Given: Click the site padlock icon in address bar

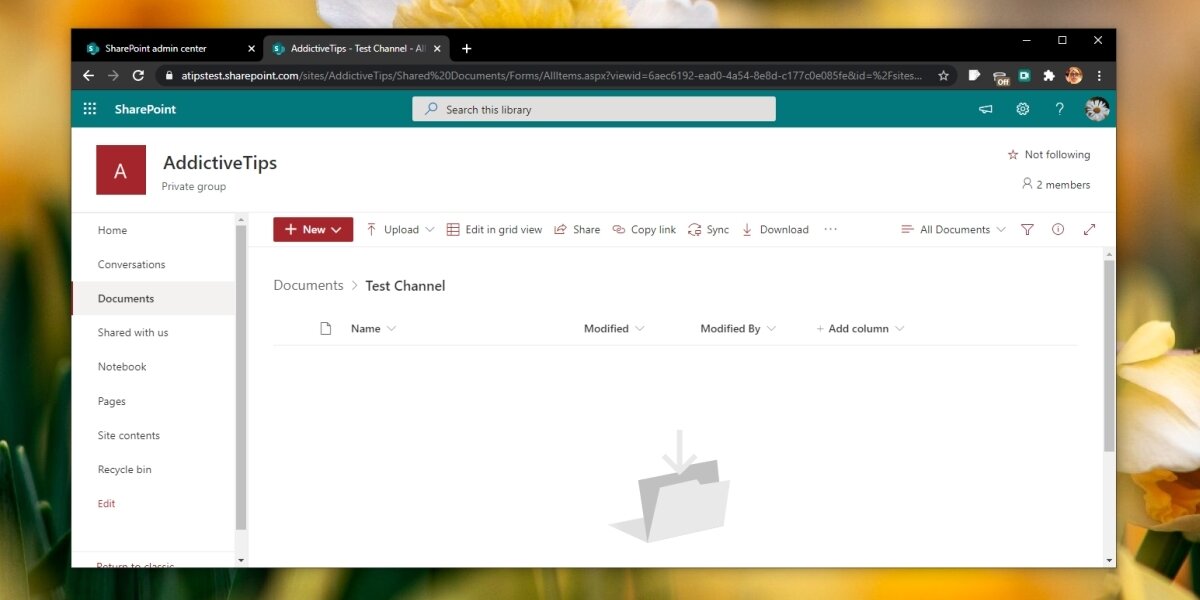Looking at the screenshot, I should coord(169,76).
